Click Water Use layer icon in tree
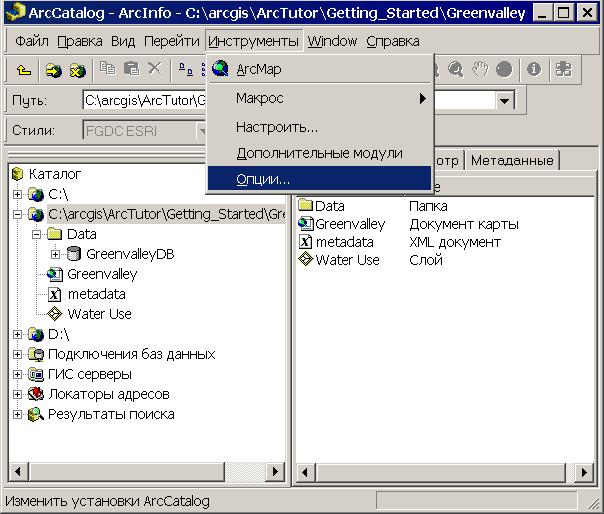 click(55, 314)
